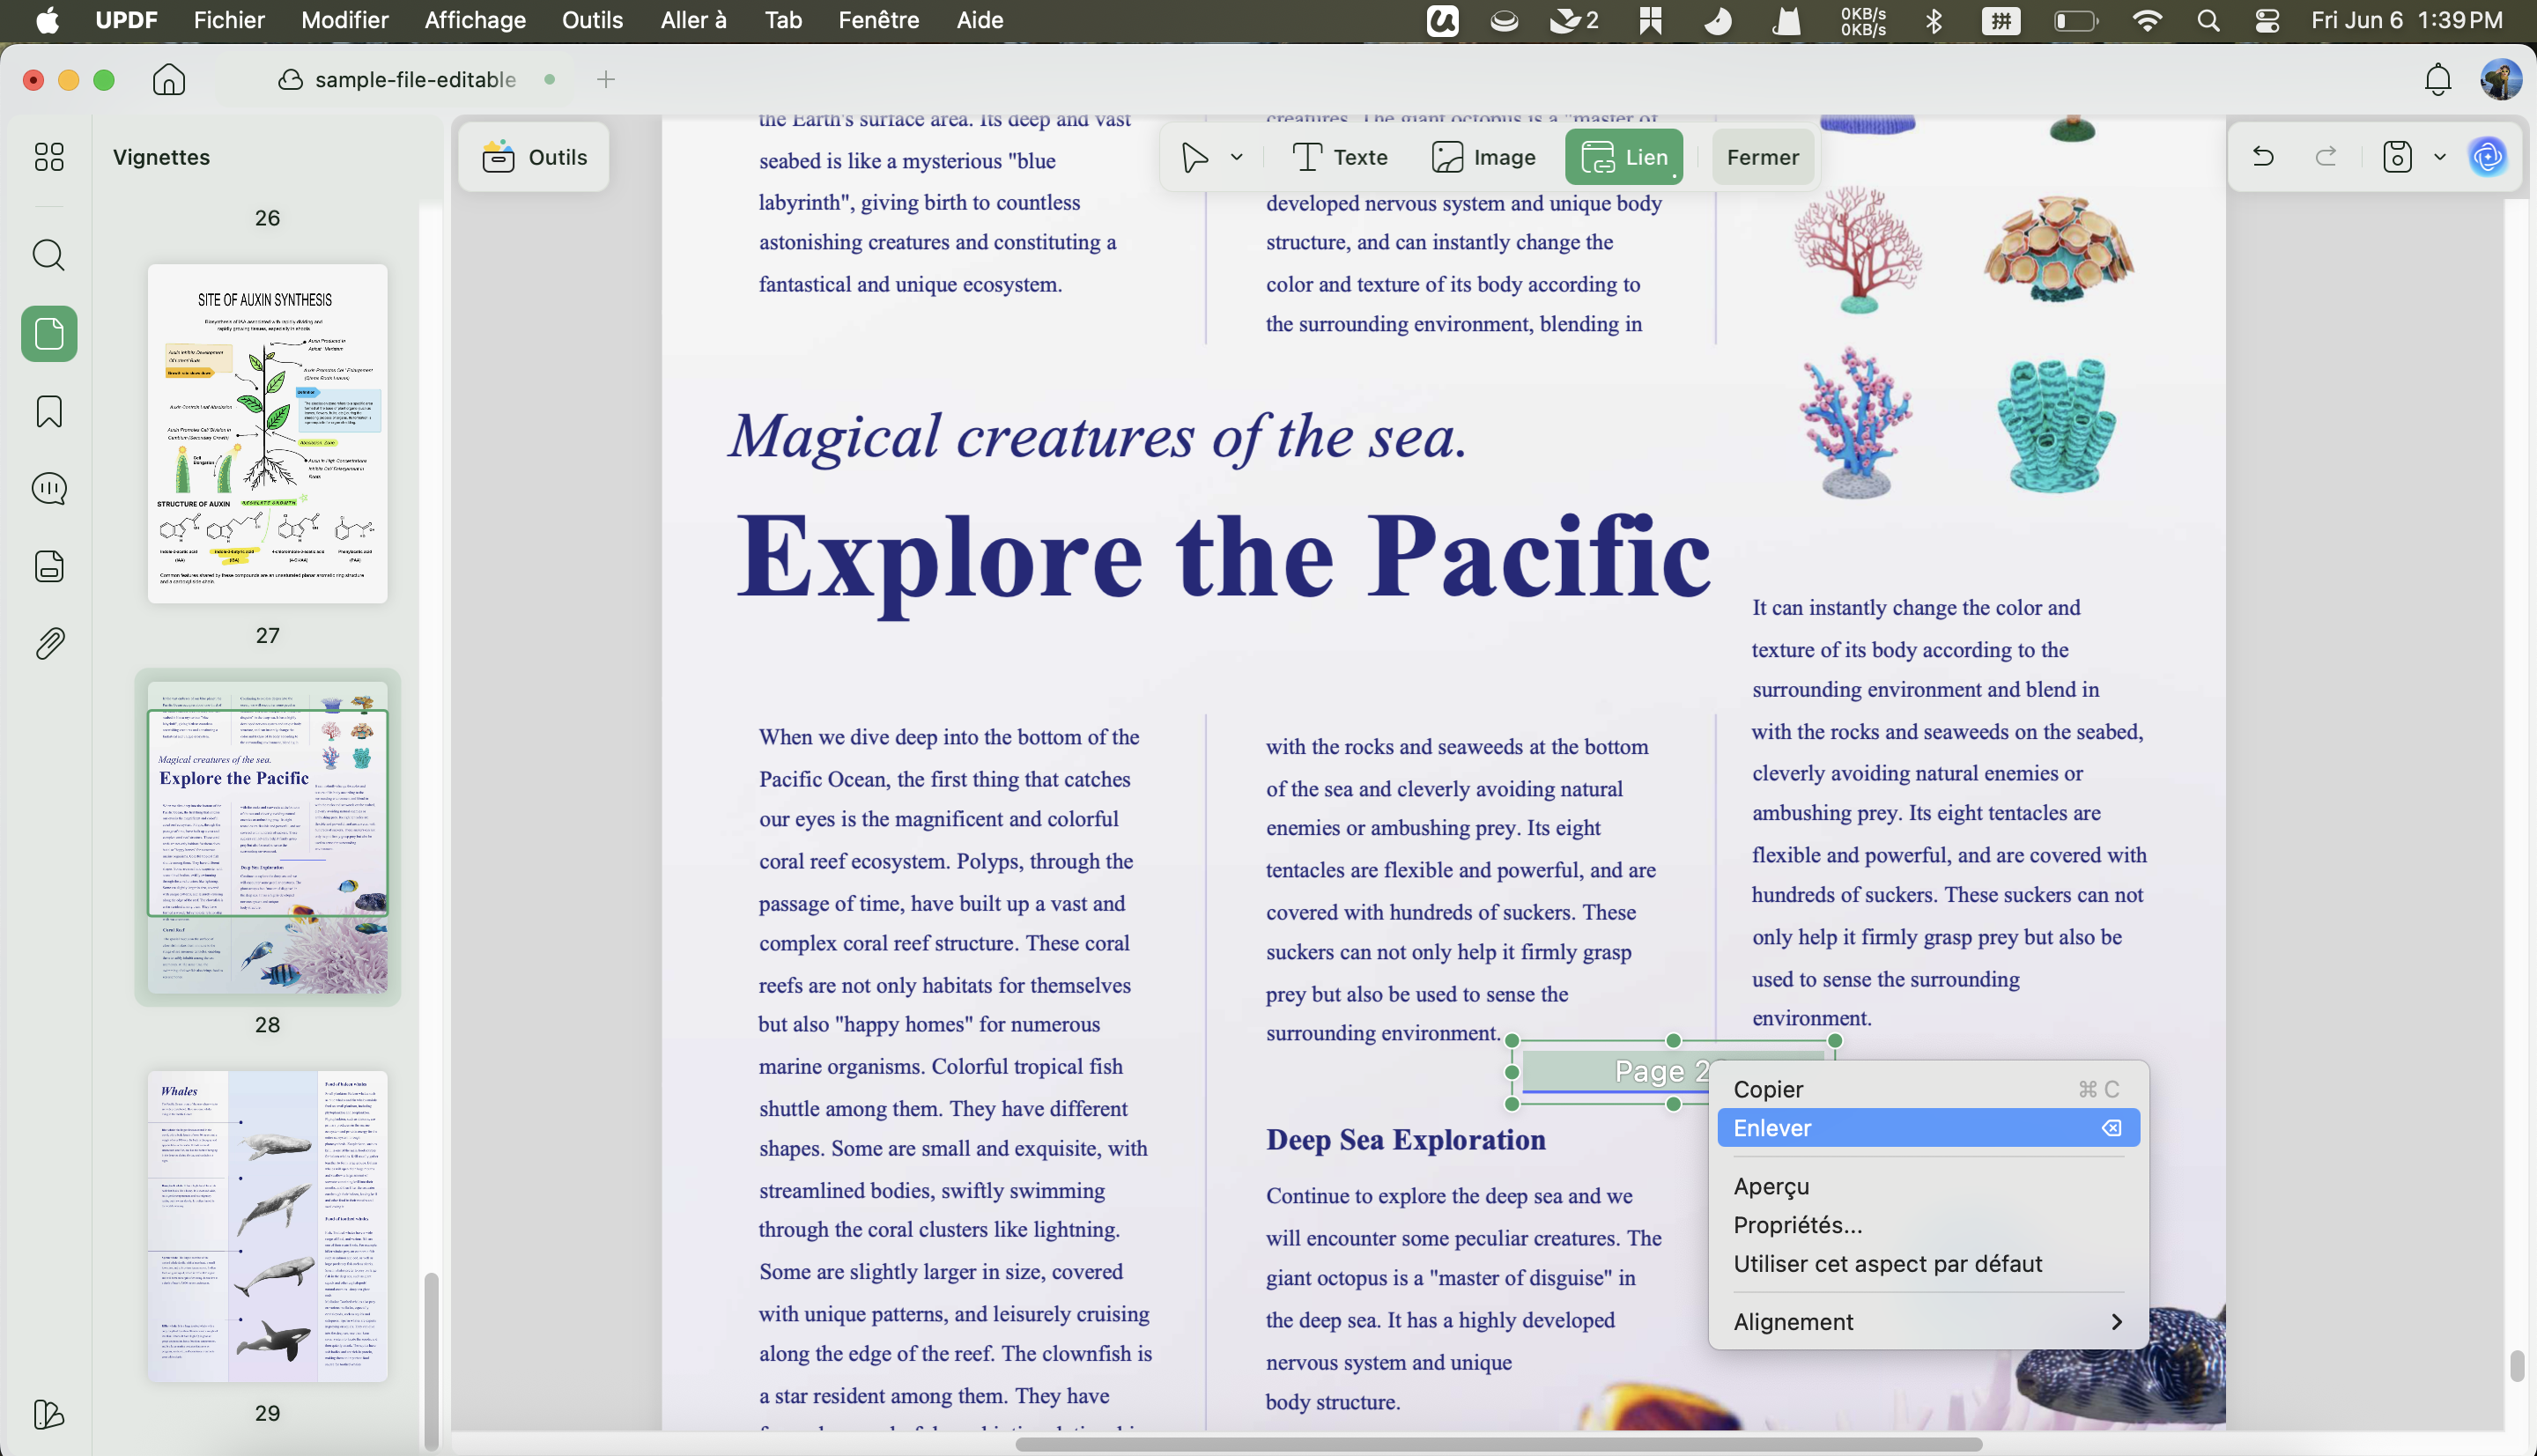This screenshot has height=1456, width=2537.
Task: Open the Modifier menu
Action: coord(345,20)
